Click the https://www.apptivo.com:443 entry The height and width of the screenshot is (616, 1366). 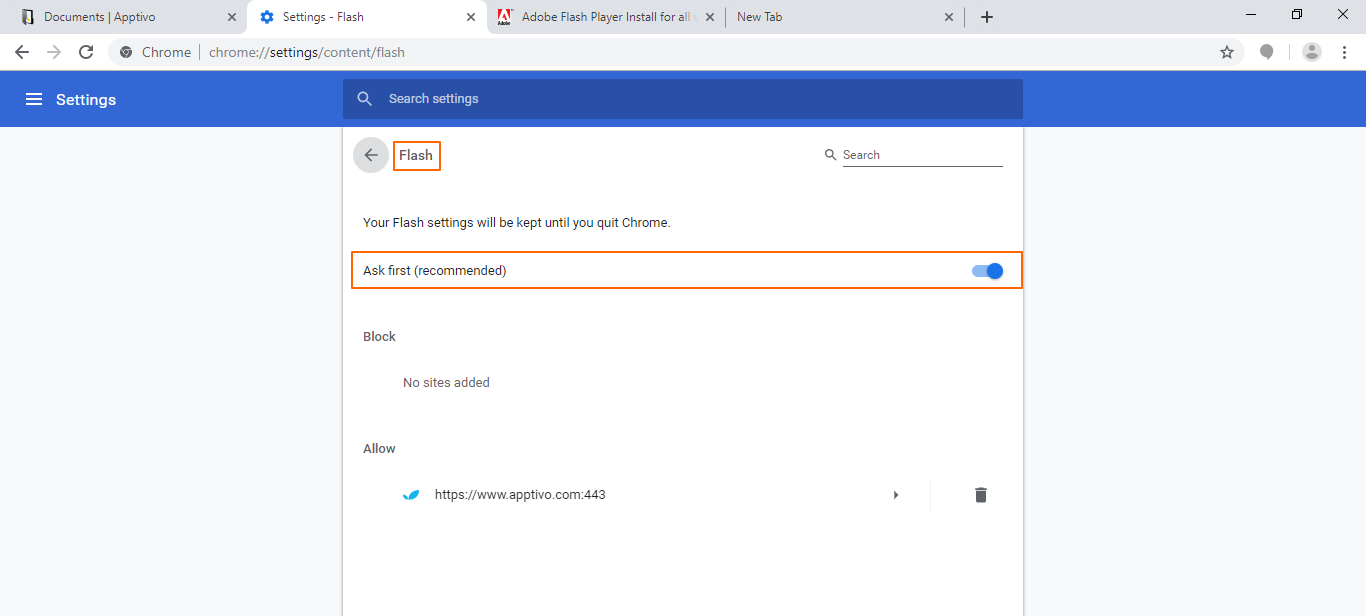(x=520, y=495)
